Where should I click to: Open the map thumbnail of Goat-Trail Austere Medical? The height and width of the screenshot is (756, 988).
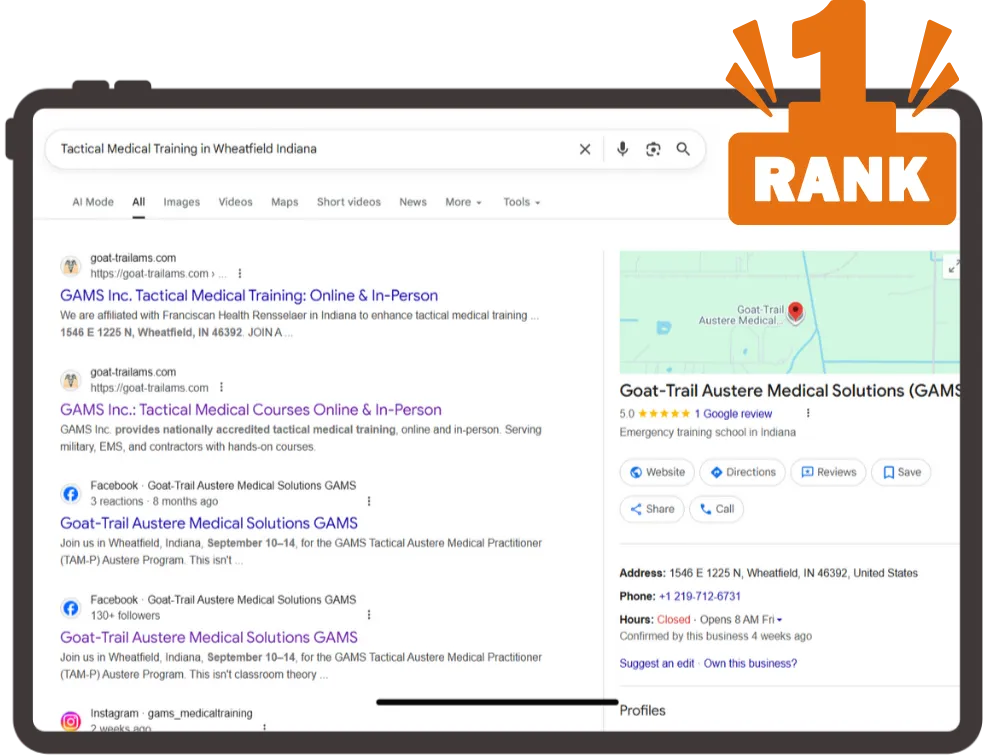click(790, 312)
